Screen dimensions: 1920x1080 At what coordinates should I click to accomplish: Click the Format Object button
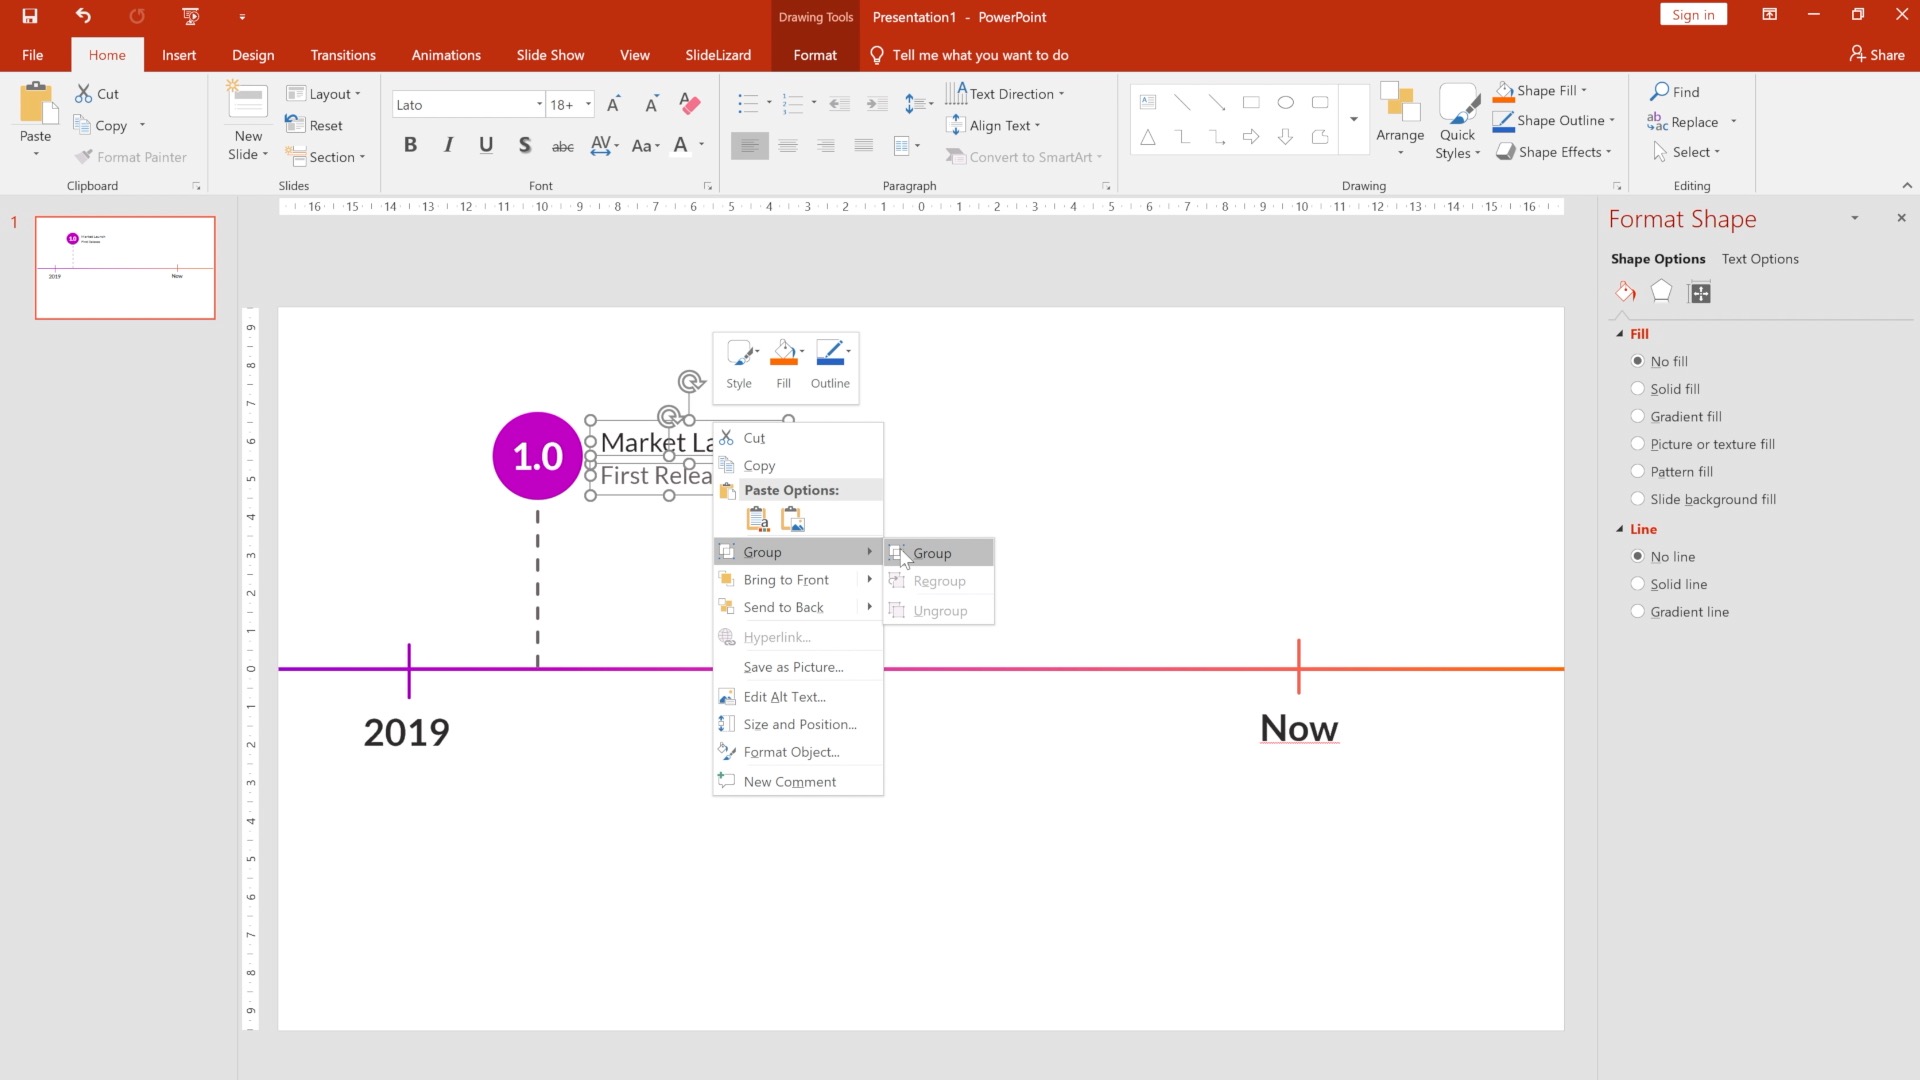[x=791, y=752]
